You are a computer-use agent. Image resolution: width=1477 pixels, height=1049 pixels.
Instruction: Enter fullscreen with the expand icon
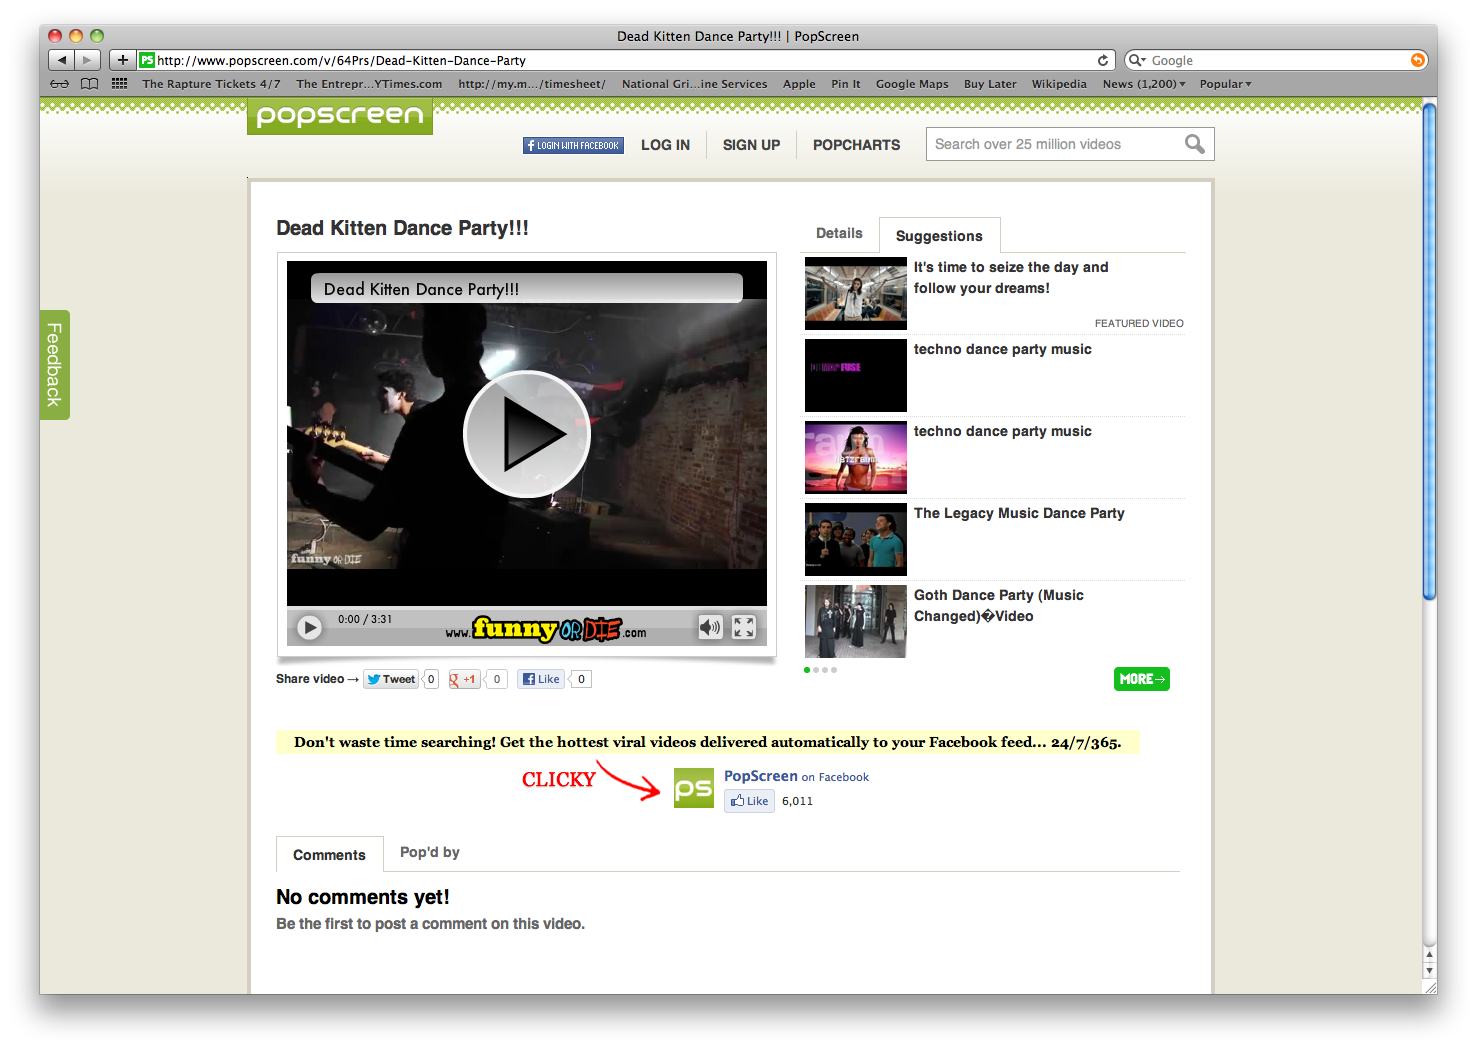(744, 627)
